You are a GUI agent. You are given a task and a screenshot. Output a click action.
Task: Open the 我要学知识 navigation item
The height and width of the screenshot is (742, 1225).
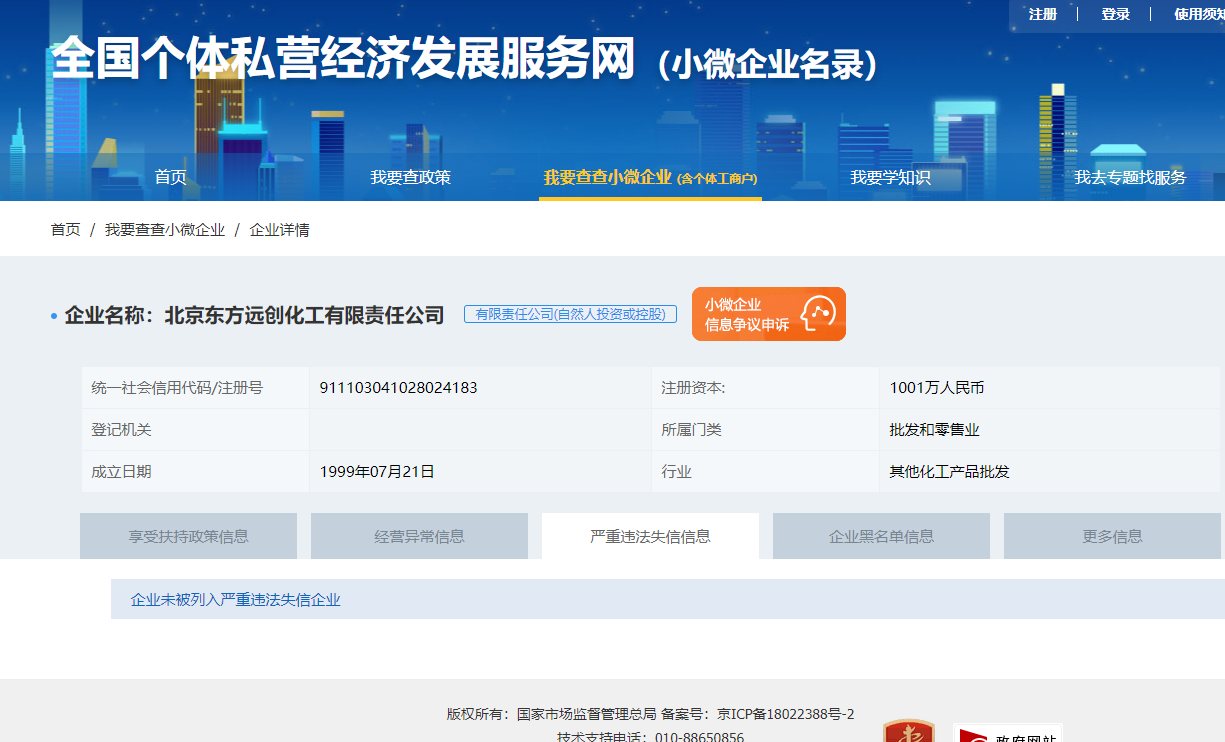[890, 177]
